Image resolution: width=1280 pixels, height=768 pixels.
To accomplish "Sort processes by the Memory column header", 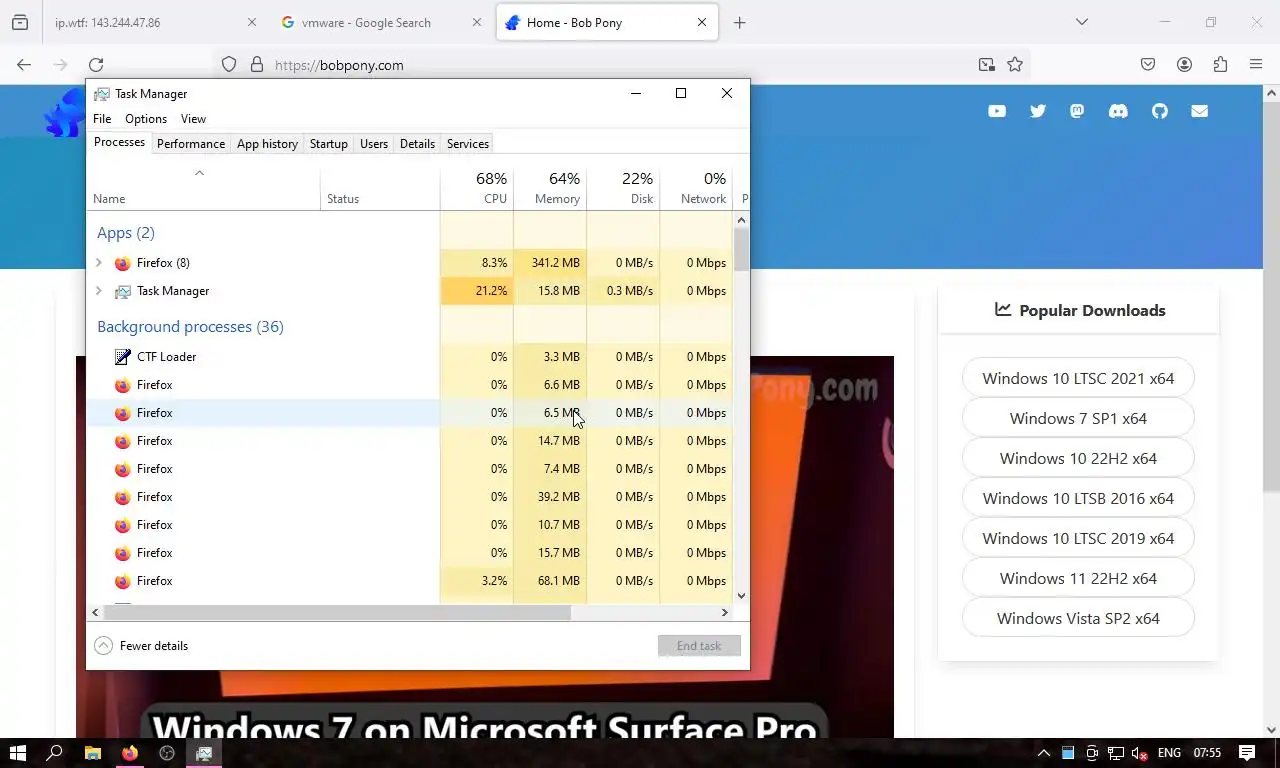I will [550, 188].
